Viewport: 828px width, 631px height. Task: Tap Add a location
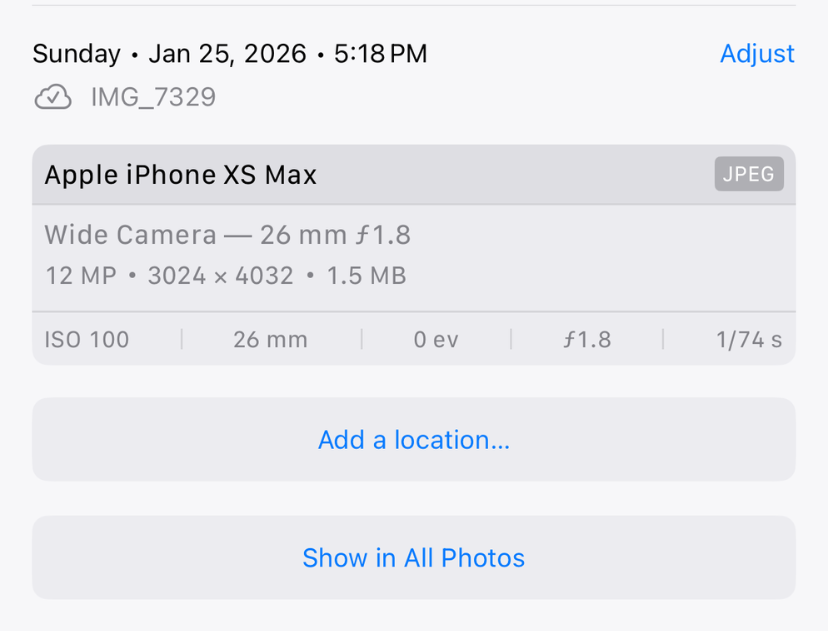click(x=414, y=440)
